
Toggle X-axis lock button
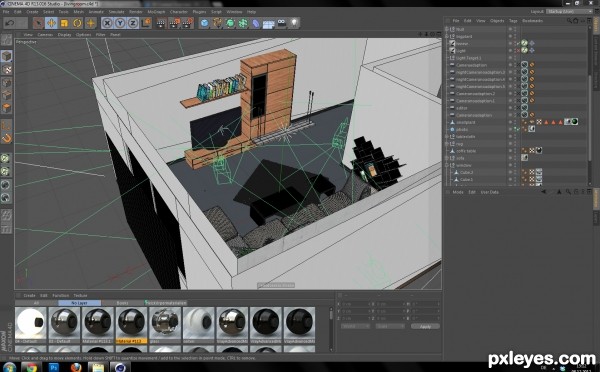click(107, 23)
